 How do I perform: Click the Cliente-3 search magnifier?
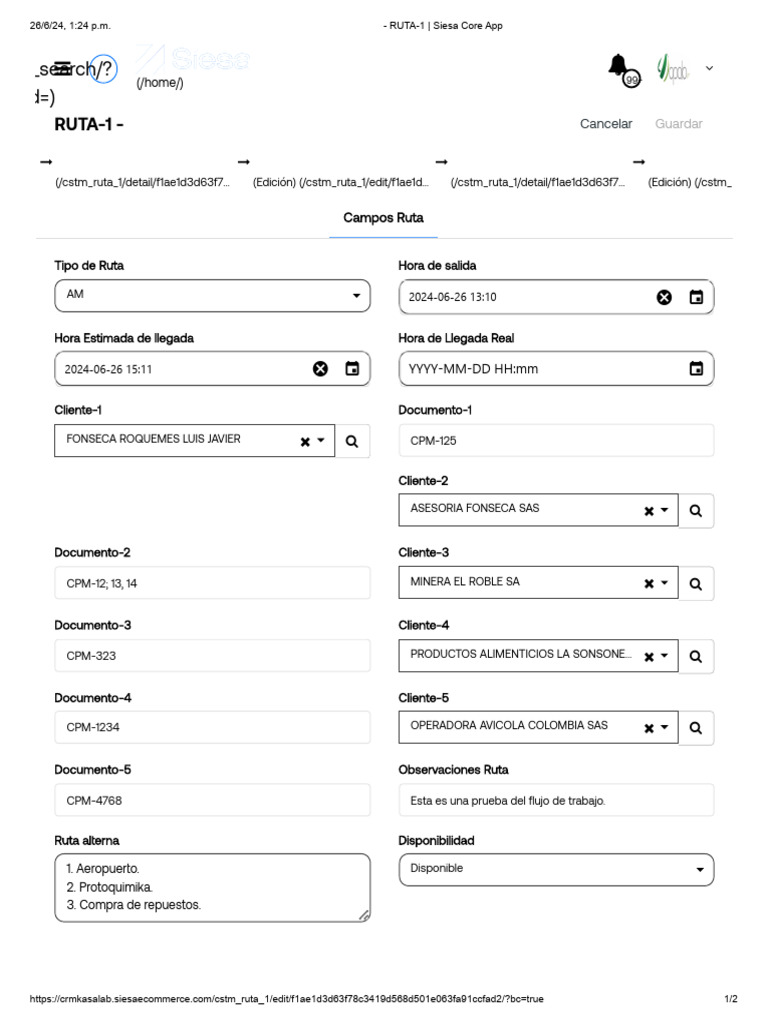(696, 582)
